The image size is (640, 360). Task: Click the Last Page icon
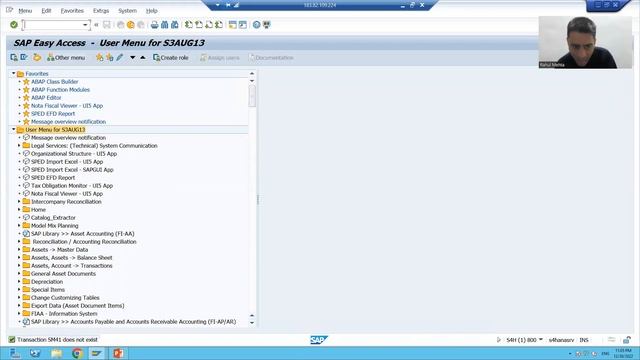[219, 25]
